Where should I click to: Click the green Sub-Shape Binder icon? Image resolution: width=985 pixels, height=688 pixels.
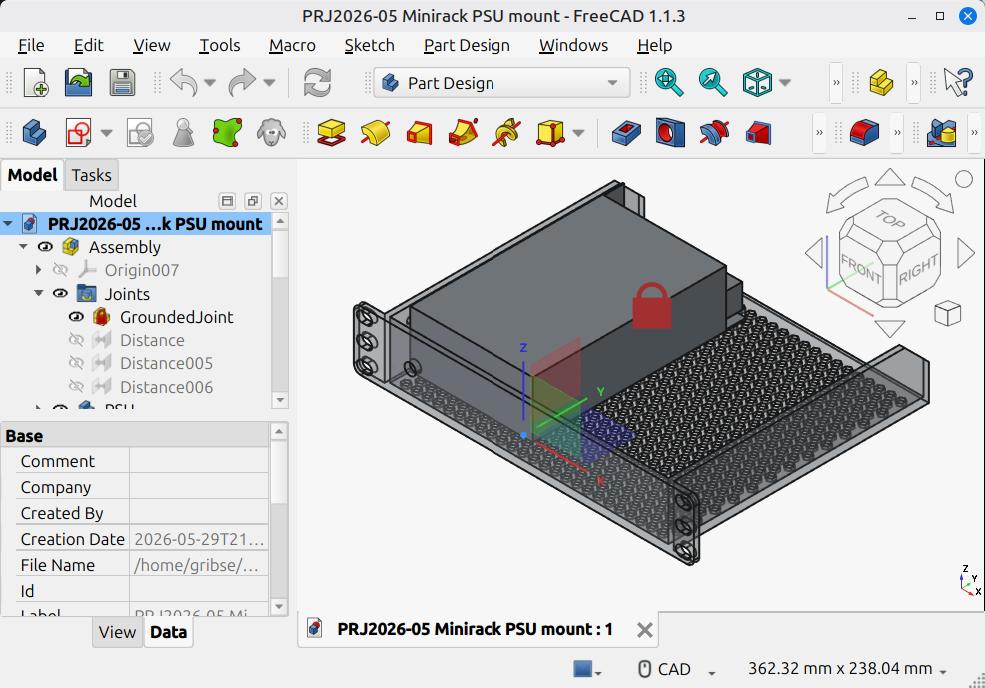point(227,133)
